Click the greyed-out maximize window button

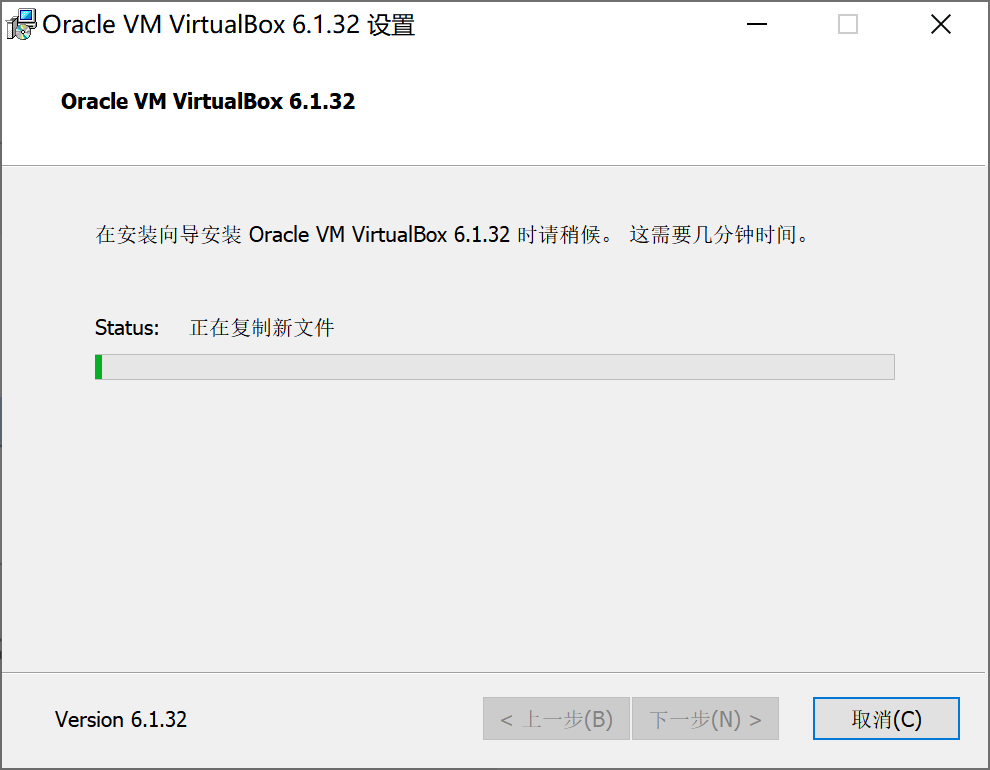point(847,25)
